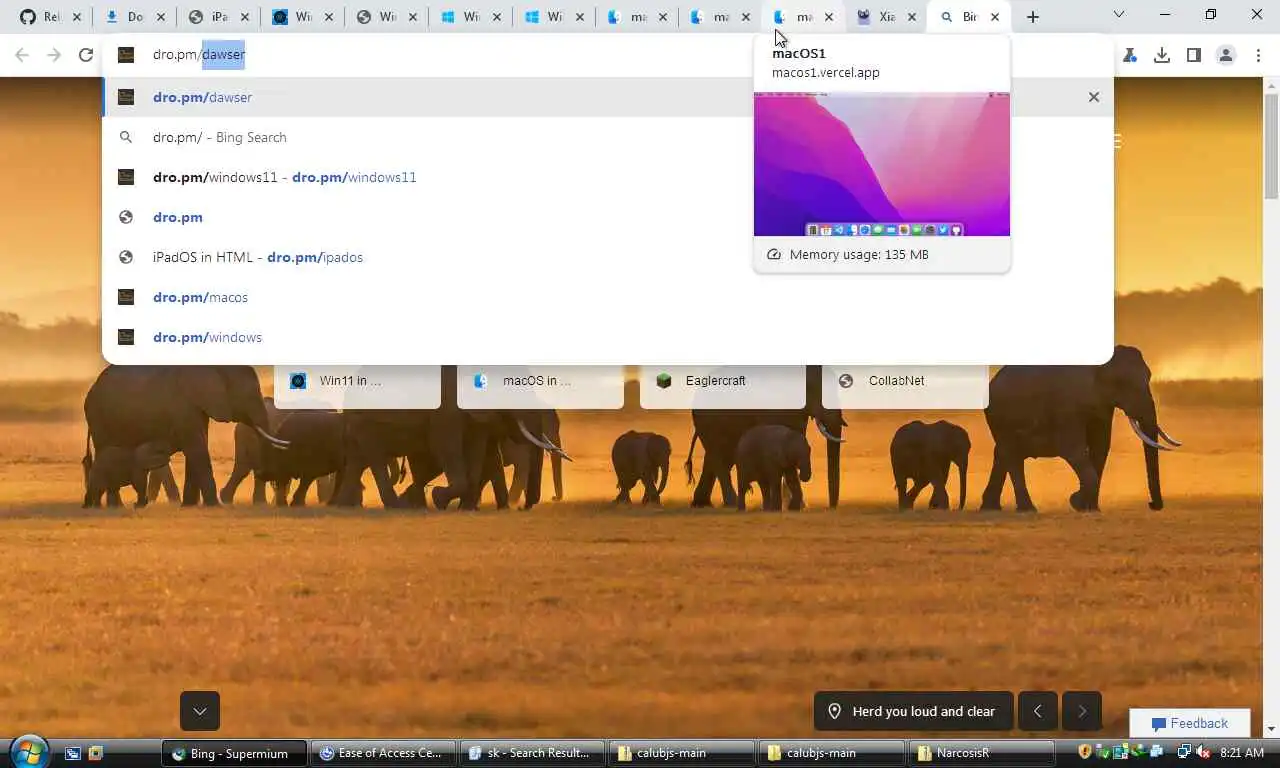Click the globe icon beside dro.pm suggestion

tap(126, 217)
